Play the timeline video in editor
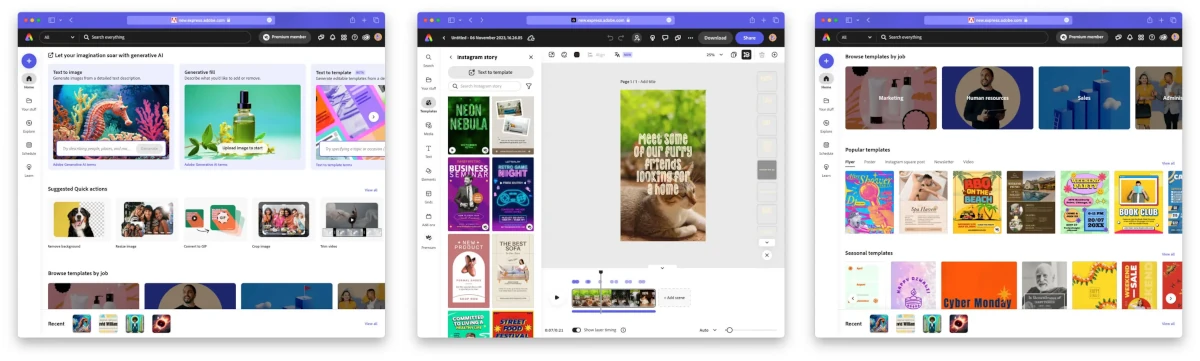 (x=557, y=297)
